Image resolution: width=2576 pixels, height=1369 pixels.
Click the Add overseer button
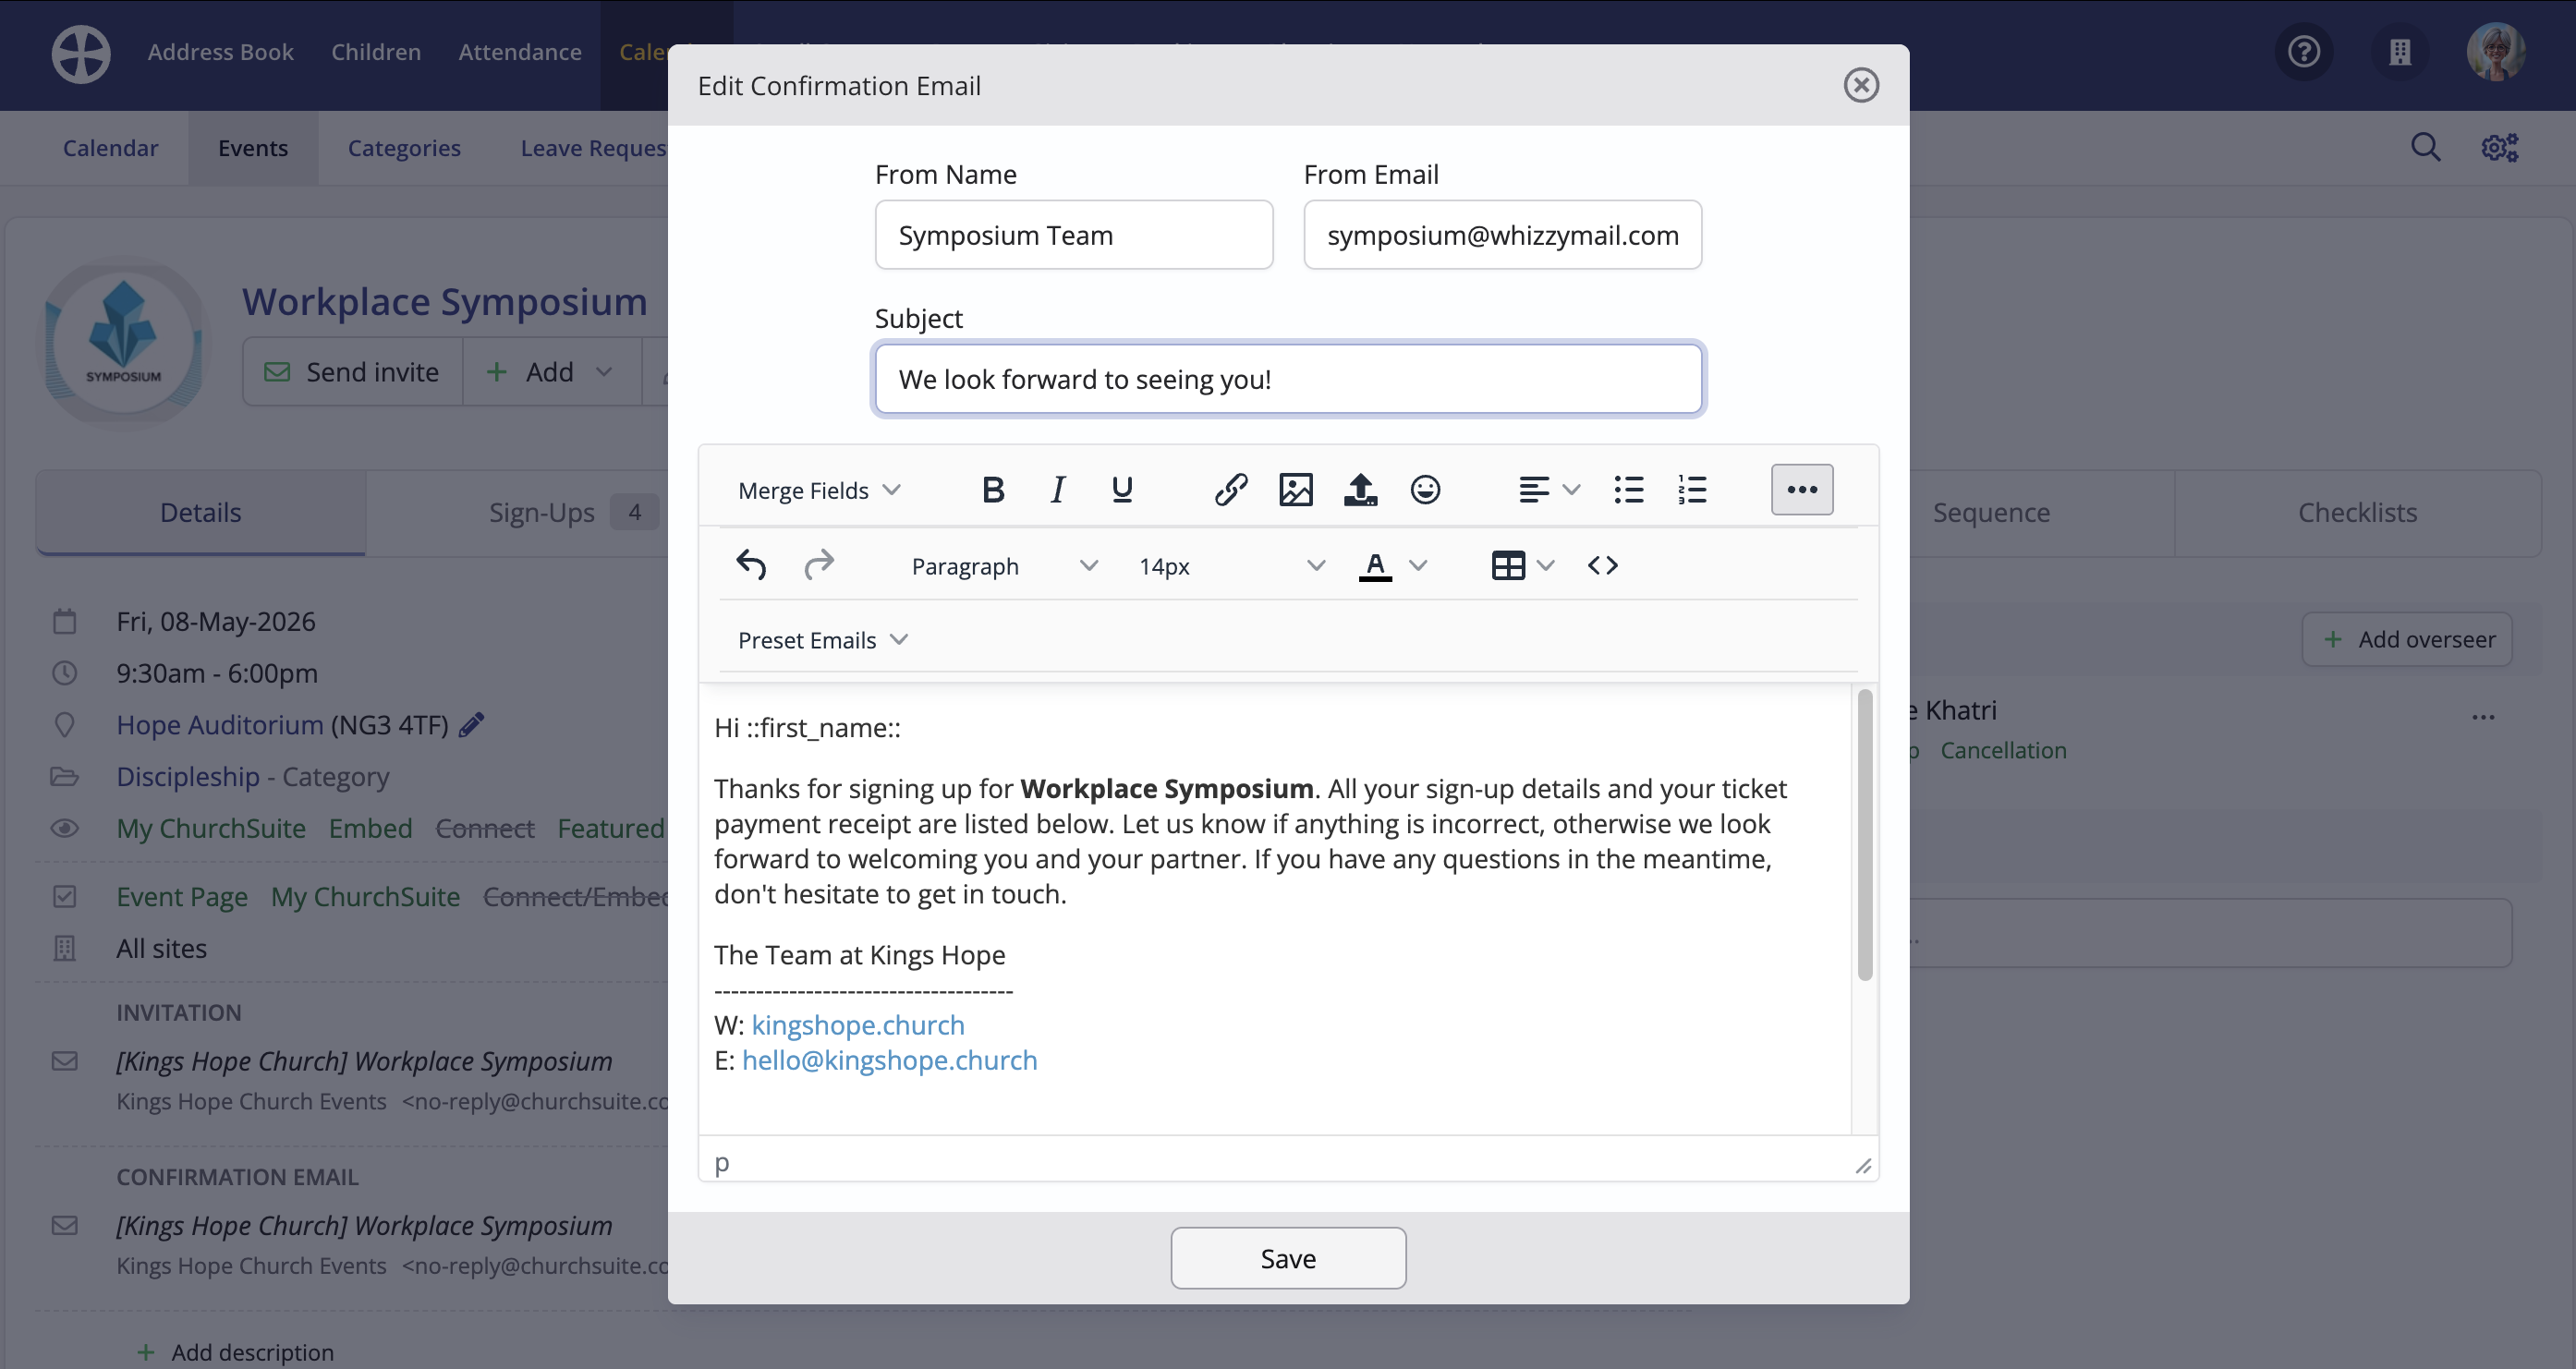pyautogui.click(x=2408, y=640)
